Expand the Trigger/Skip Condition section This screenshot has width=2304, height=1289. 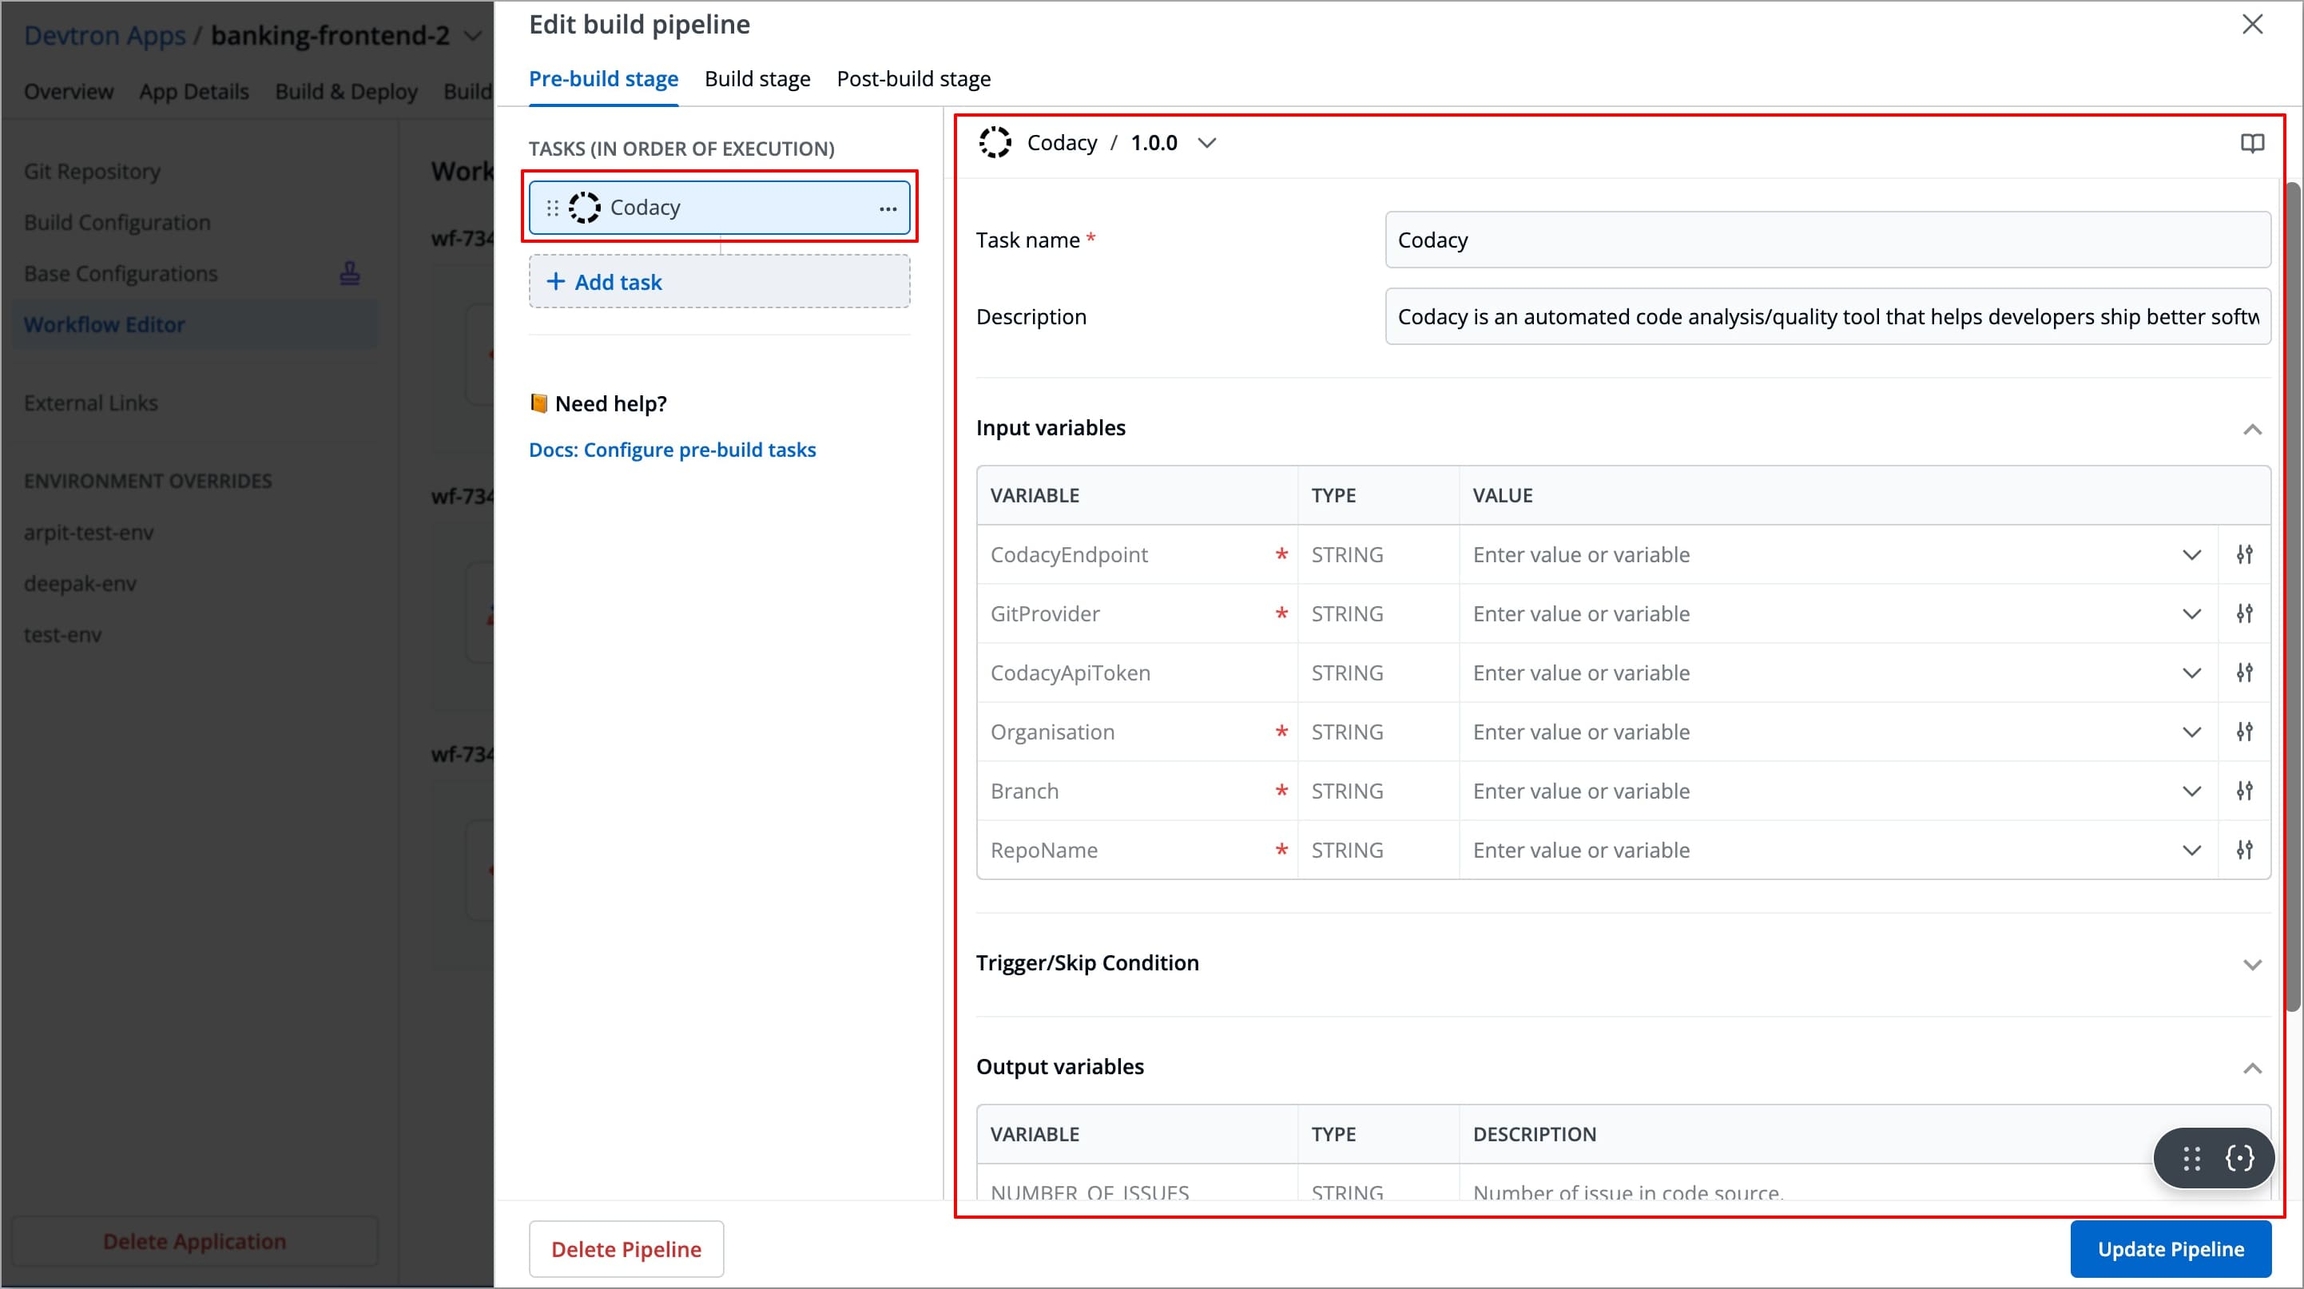2251,964
